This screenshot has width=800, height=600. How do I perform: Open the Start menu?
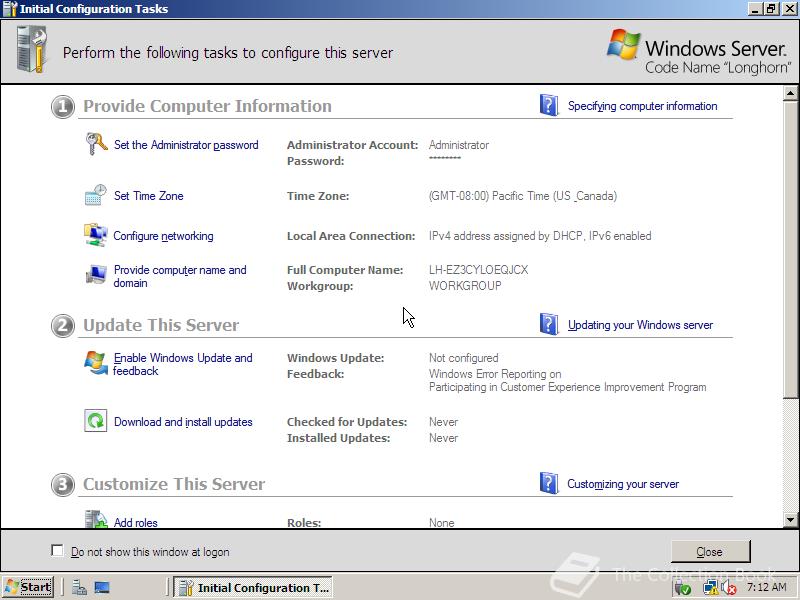[x=28, y=587]
